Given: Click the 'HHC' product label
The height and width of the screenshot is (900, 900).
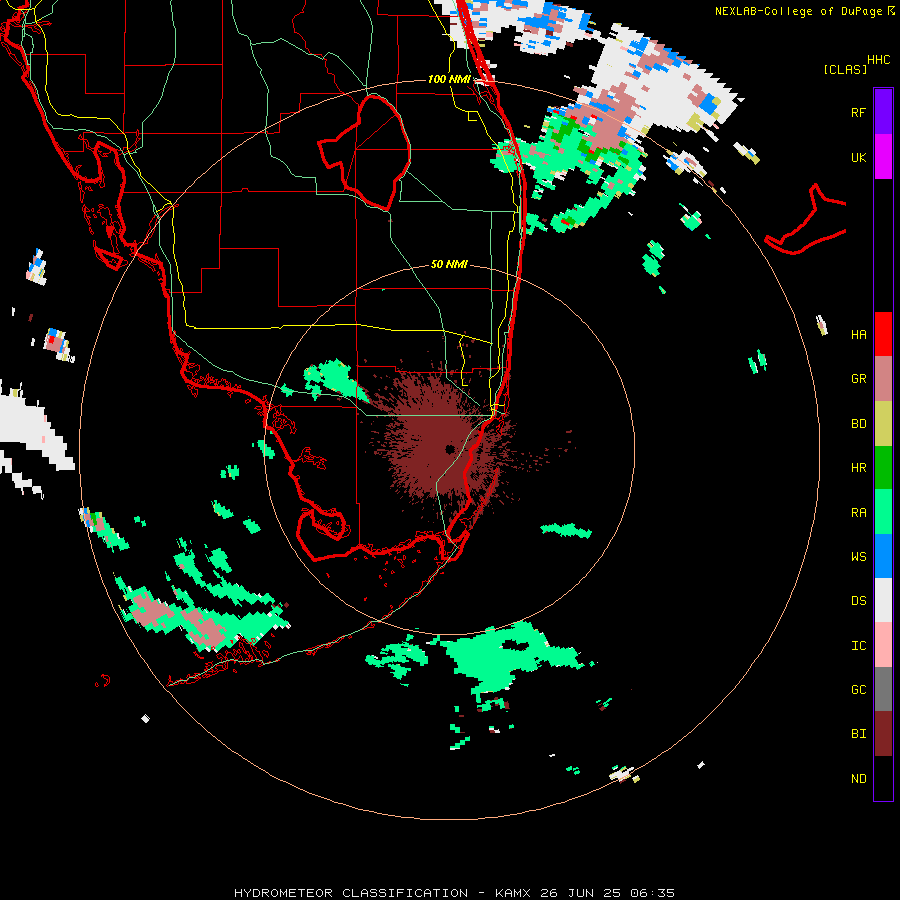Looking at the screenshot, I should [x=878, y=60].
